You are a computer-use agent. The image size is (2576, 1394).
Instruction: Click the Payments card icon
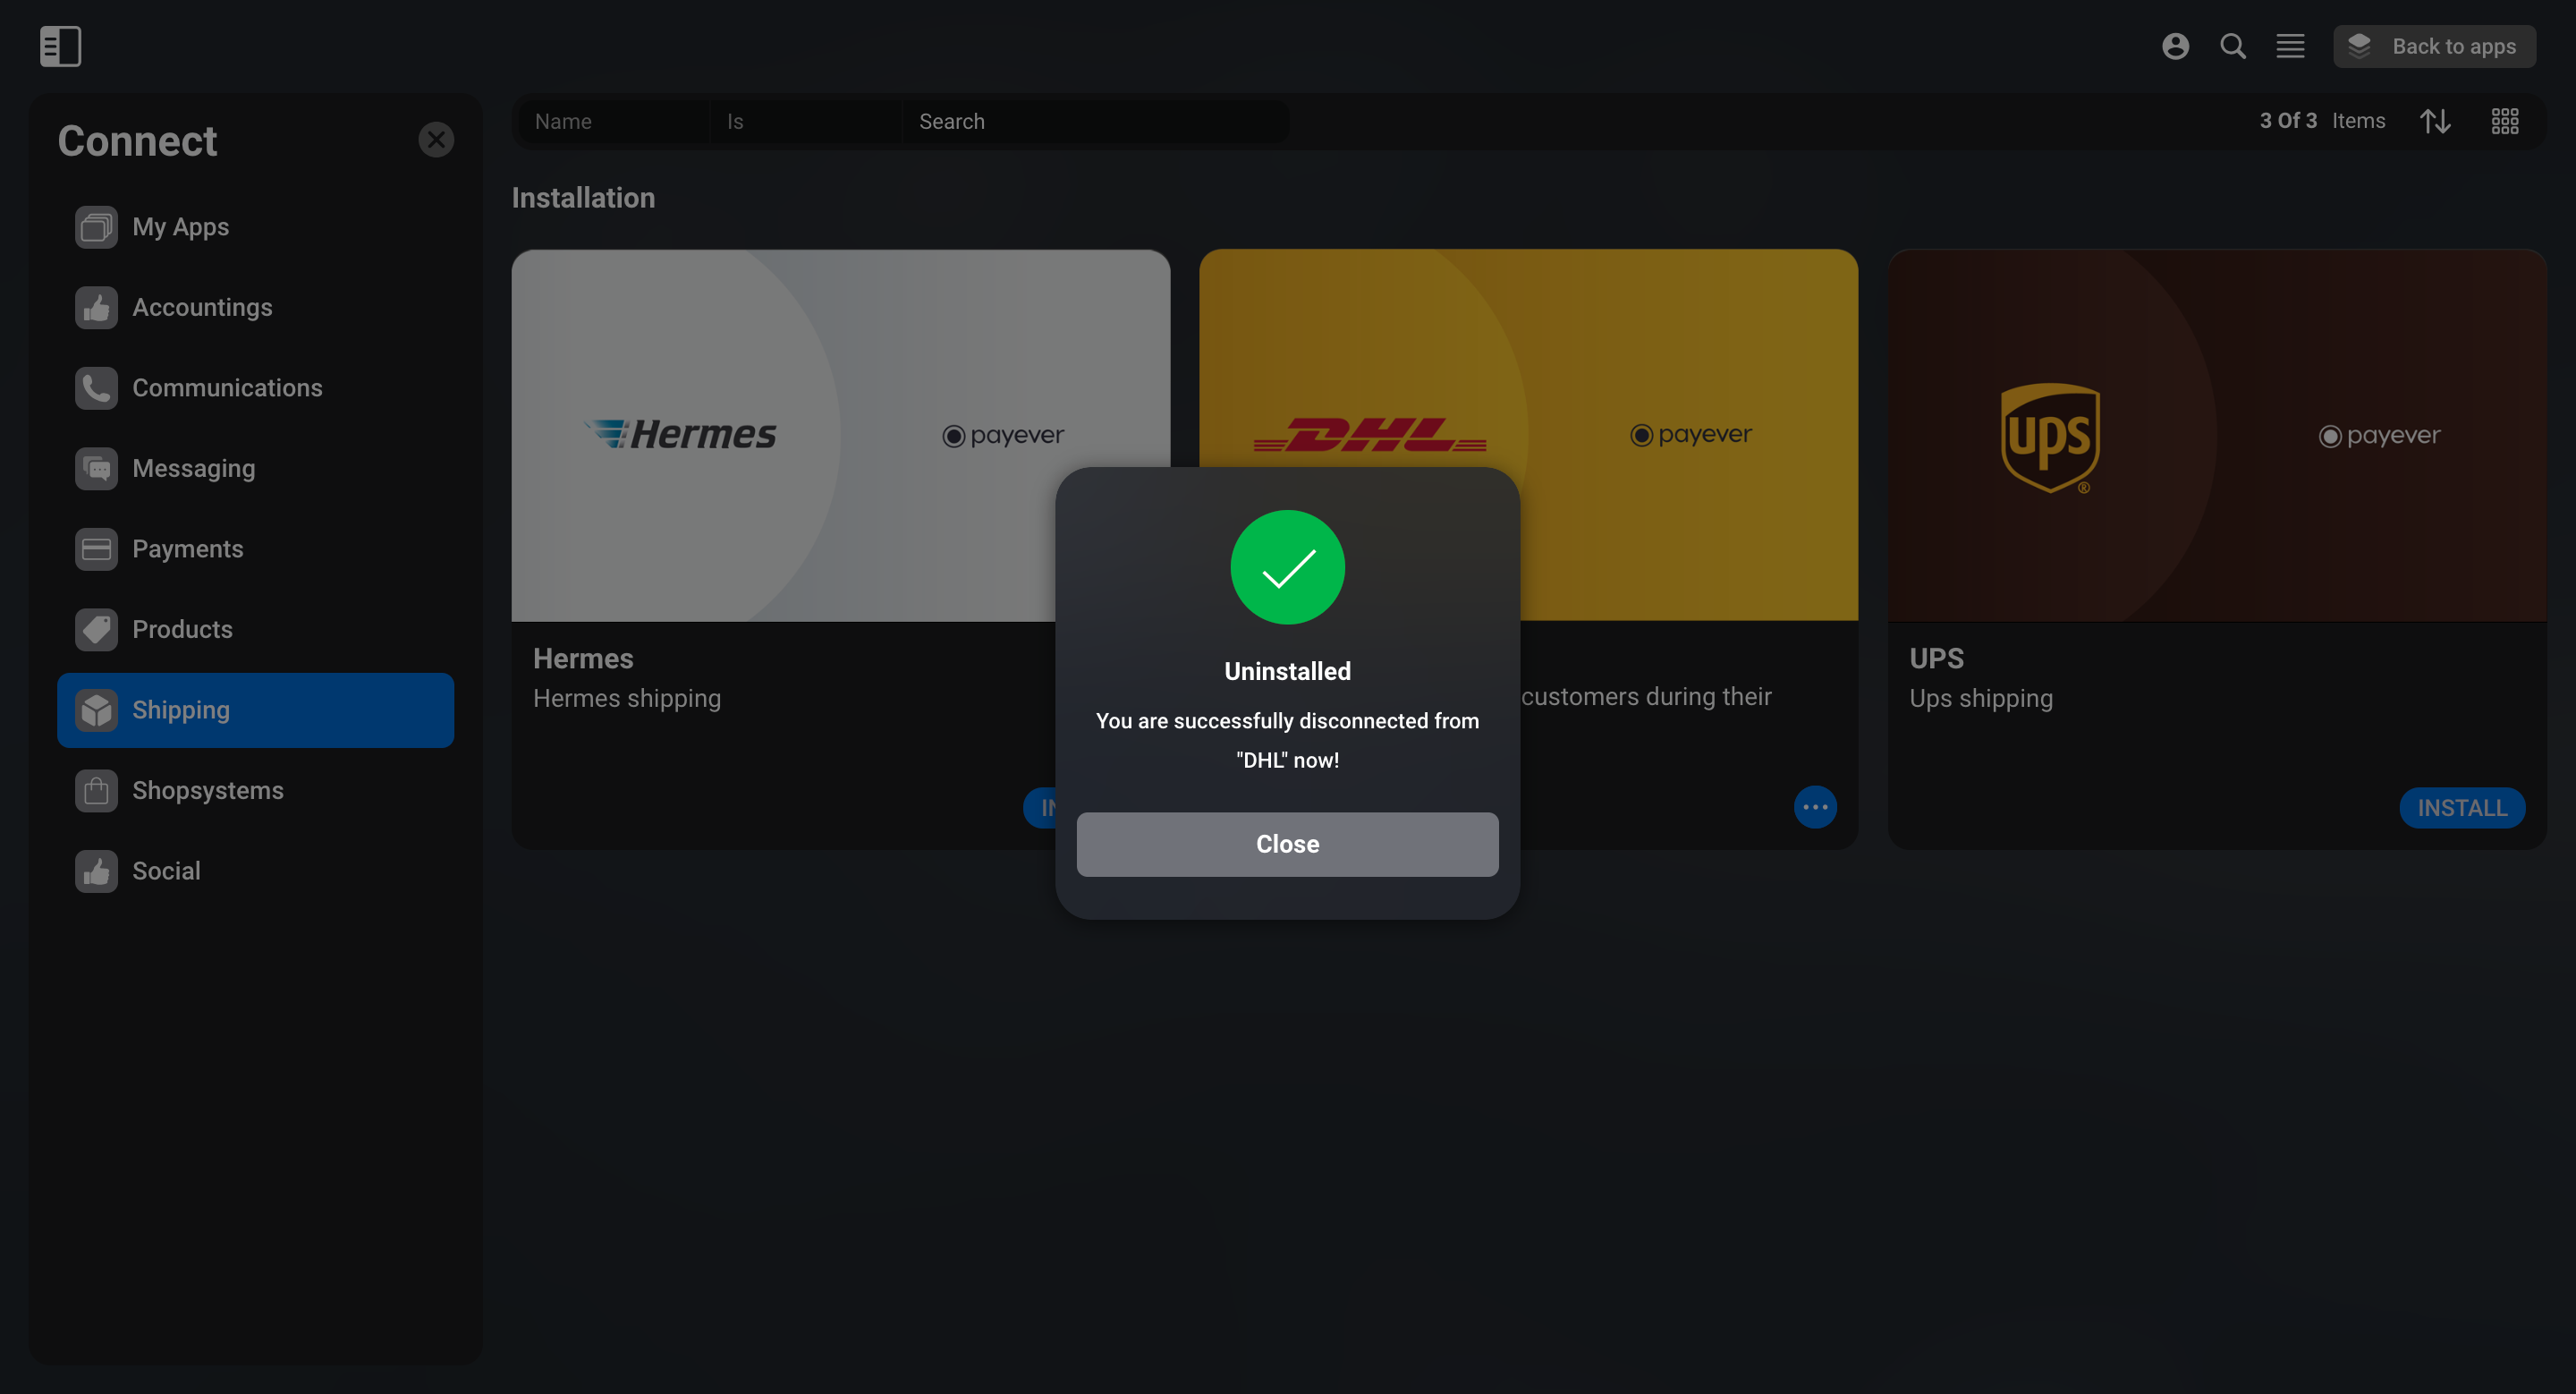(x=96, y=549)
